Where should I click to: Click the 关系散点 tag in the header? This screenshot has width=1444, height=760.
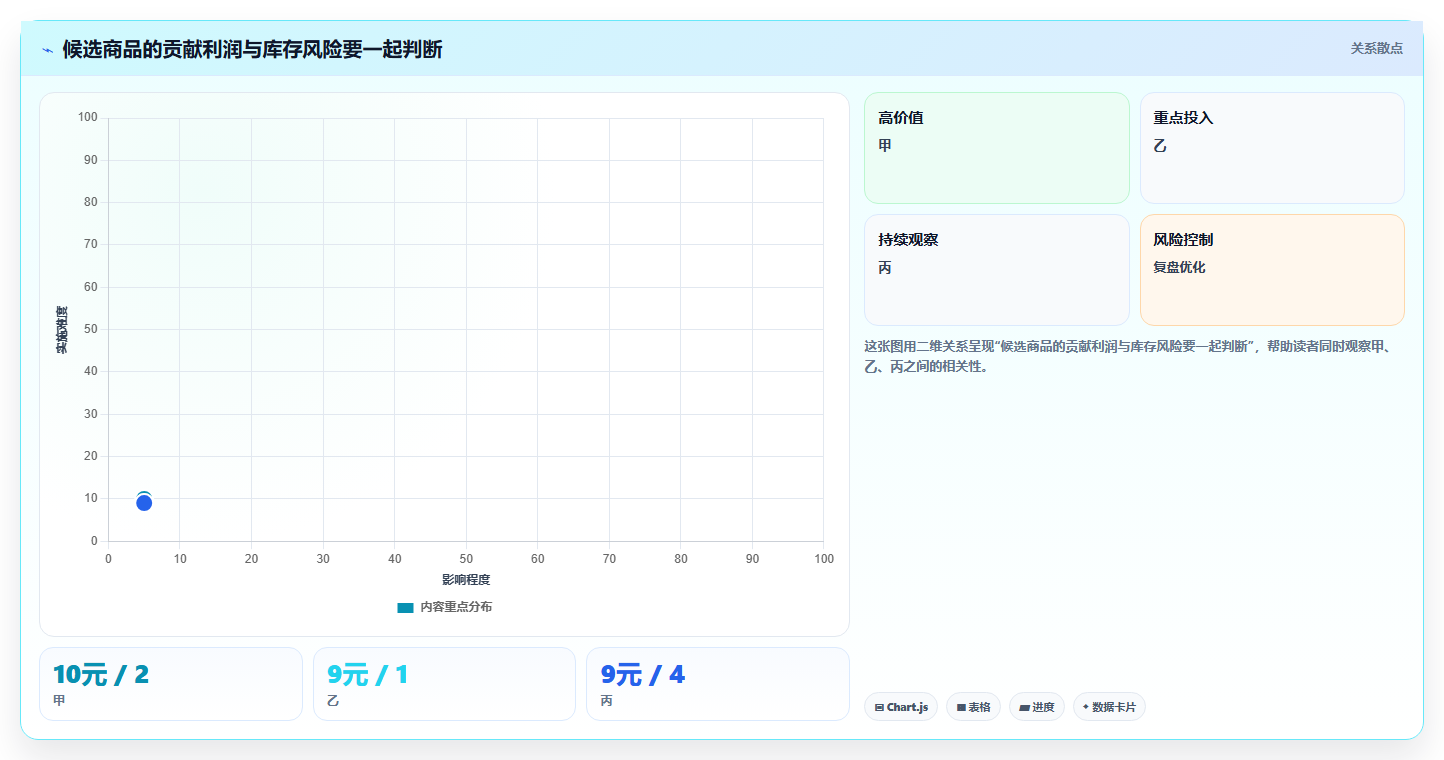1376,48
